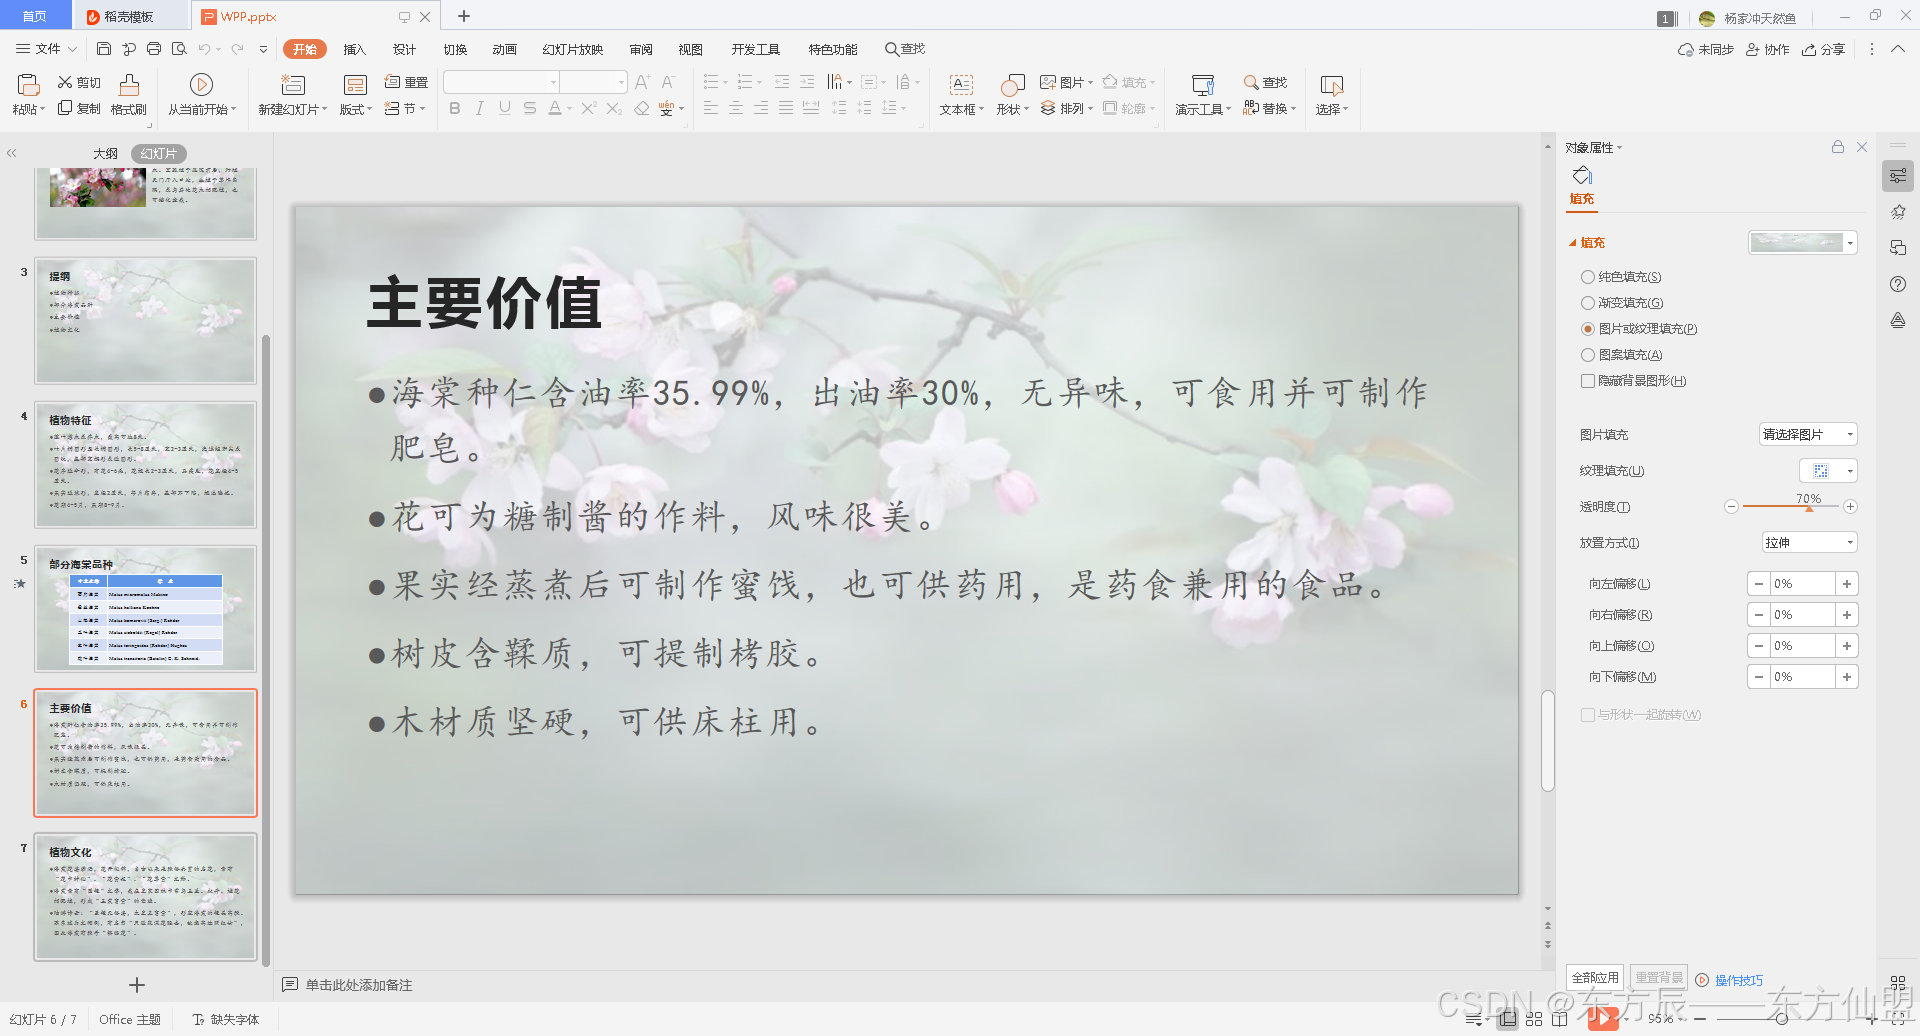The height and width of the screenshot is (1036, 1920).
Task: Click the Shapes (形状) icon
Action: (1013, 84)
